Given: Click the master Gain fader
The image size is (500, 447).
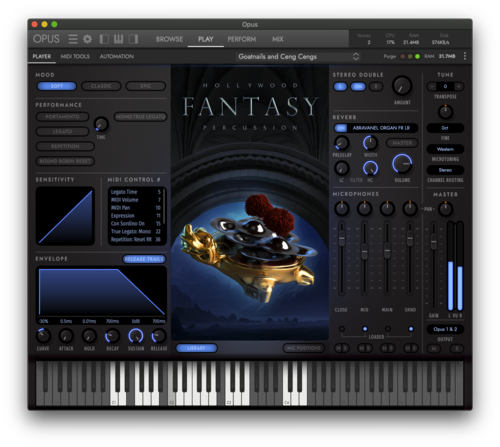Looking at the screenshot, I should click(433, 241).
